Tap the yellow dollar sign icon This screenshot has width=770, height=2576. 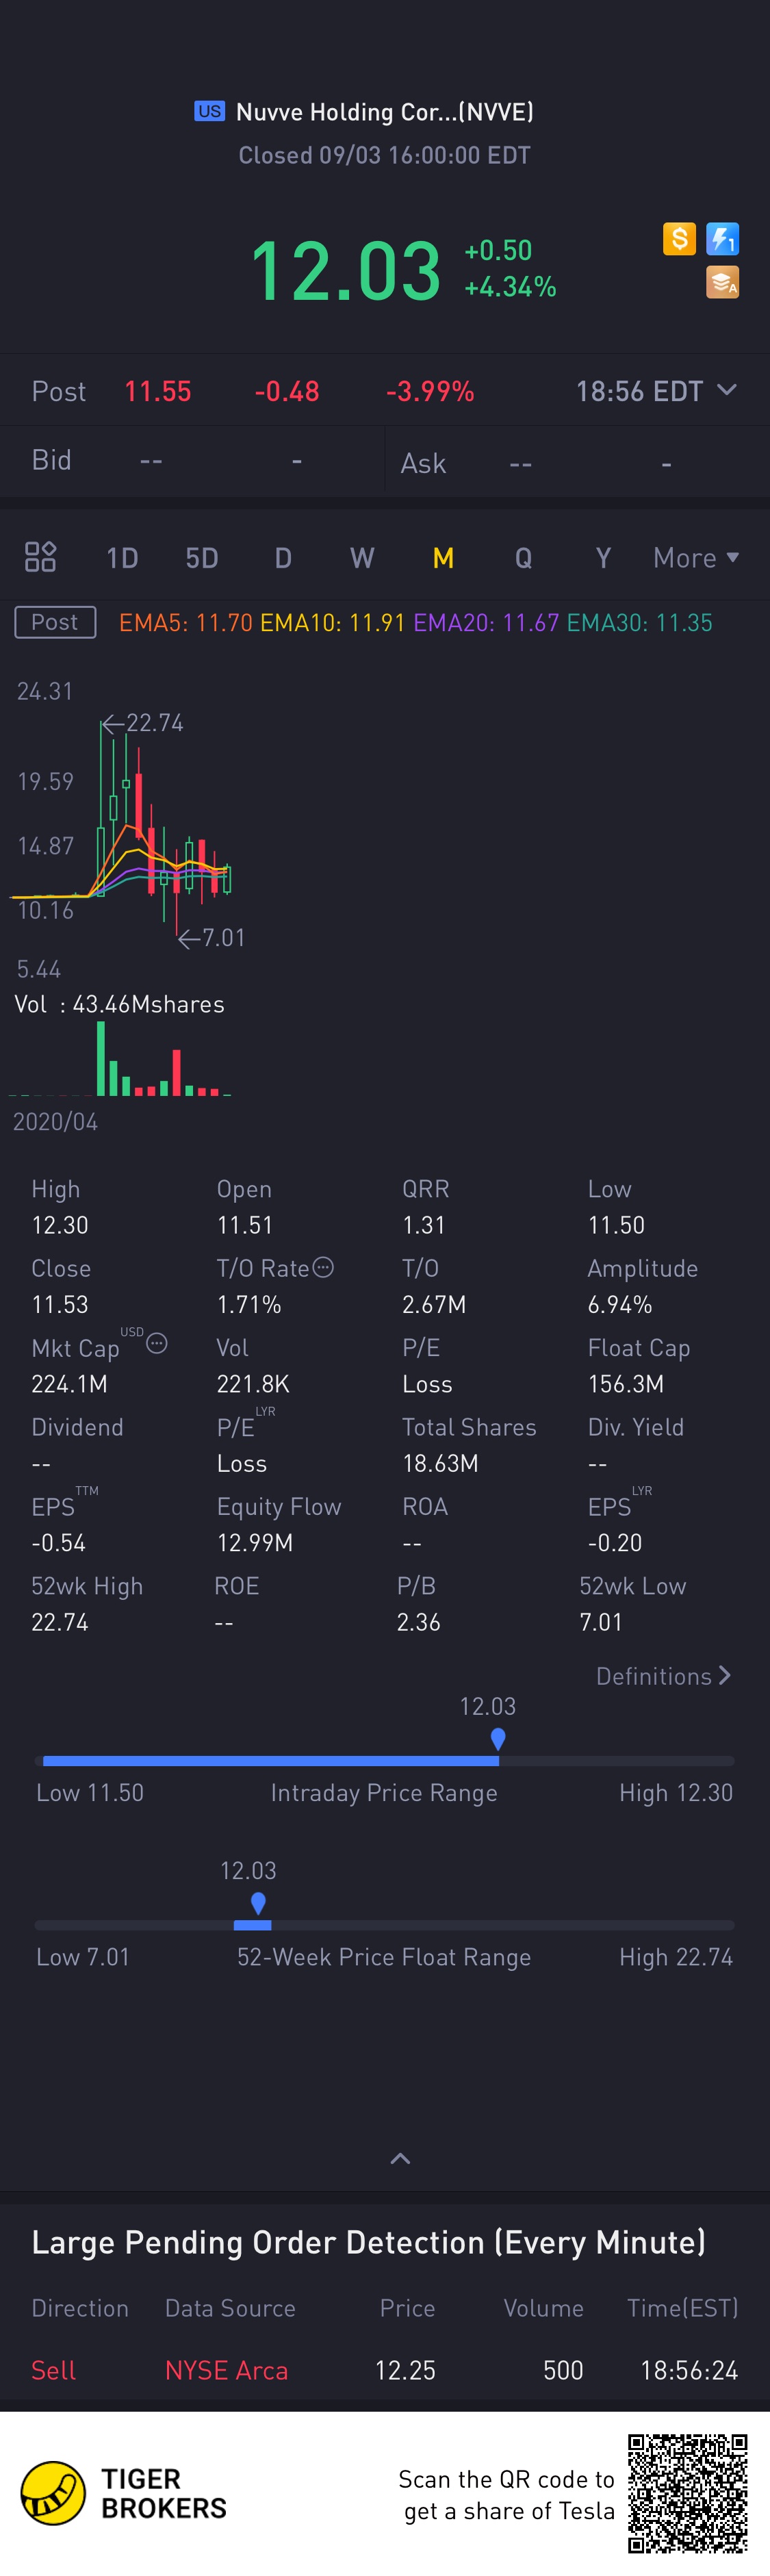pos(679,239)
